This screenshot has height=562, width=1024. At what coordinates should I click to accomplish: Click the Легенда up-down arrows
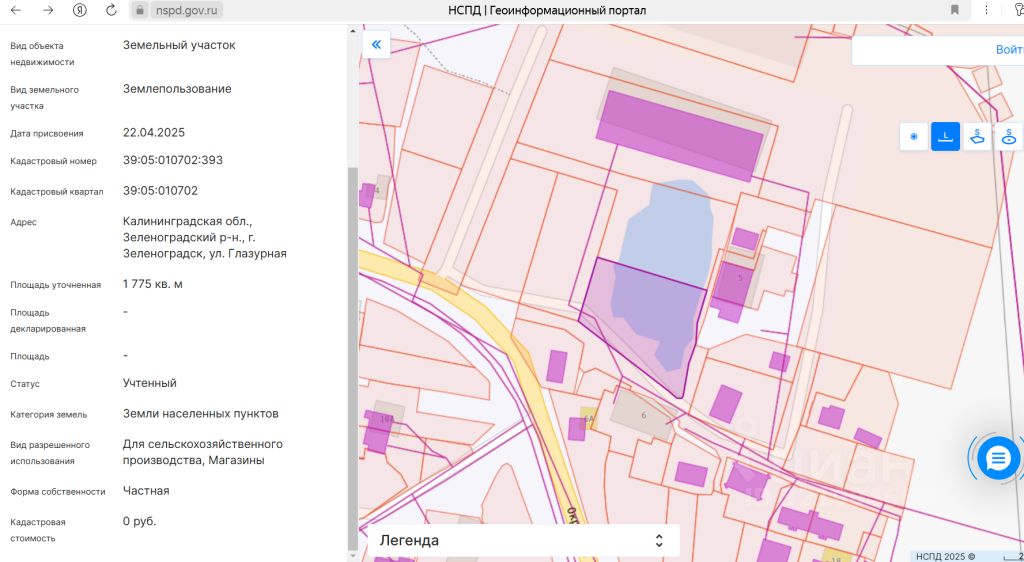pos(659,540)
